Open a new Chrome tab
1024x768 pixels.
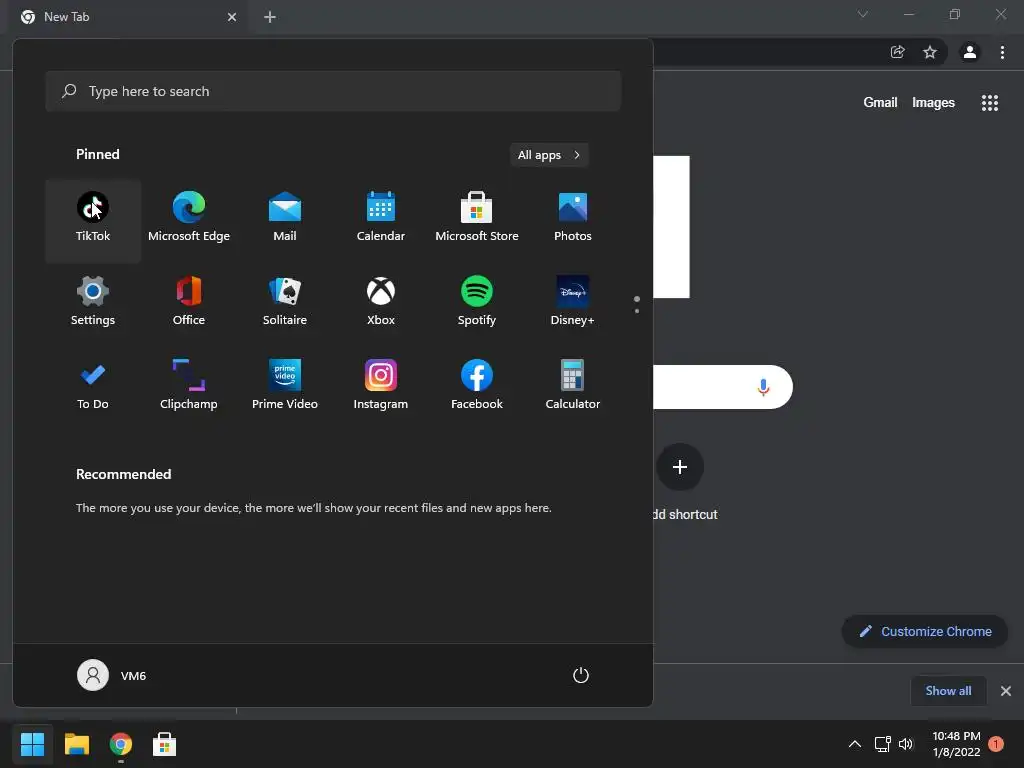pos(270,17)
